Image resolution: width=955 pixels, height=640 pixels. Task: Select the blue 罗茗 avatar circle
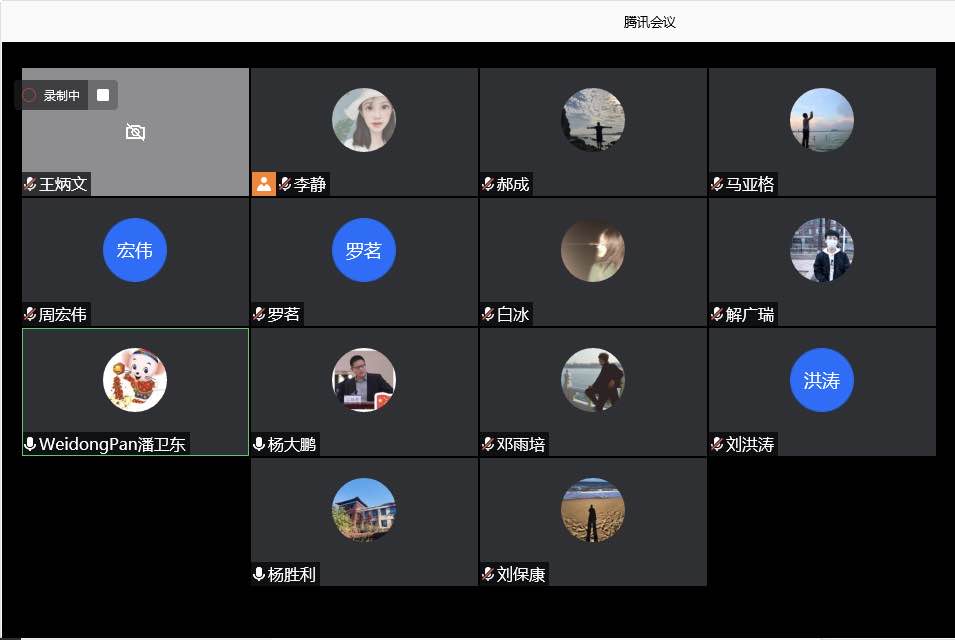pyautogui.click(x=364, y=250)
